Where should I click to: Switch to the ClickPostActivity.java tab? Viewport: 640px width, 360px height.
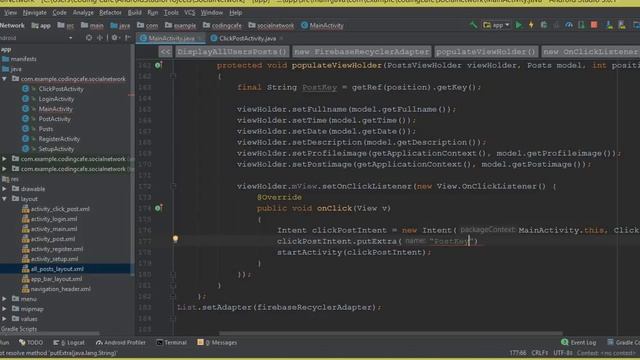coord(247,38)
